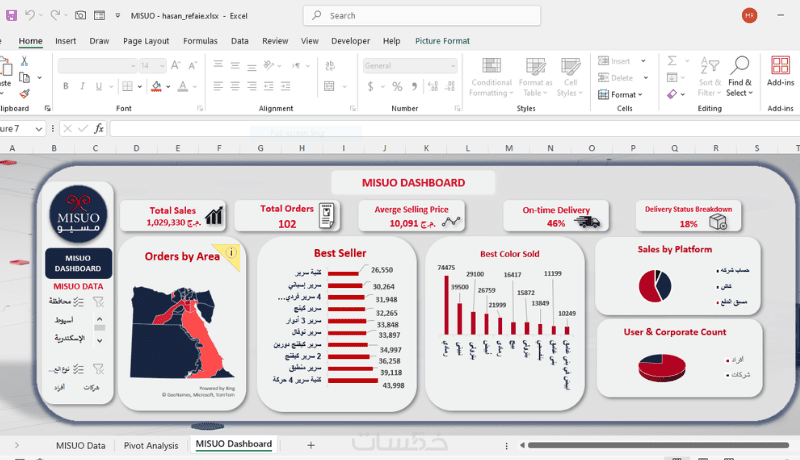Toggle Underline formatting
Image resolution: width=800 pixels, height=460 pixels.
98,86
